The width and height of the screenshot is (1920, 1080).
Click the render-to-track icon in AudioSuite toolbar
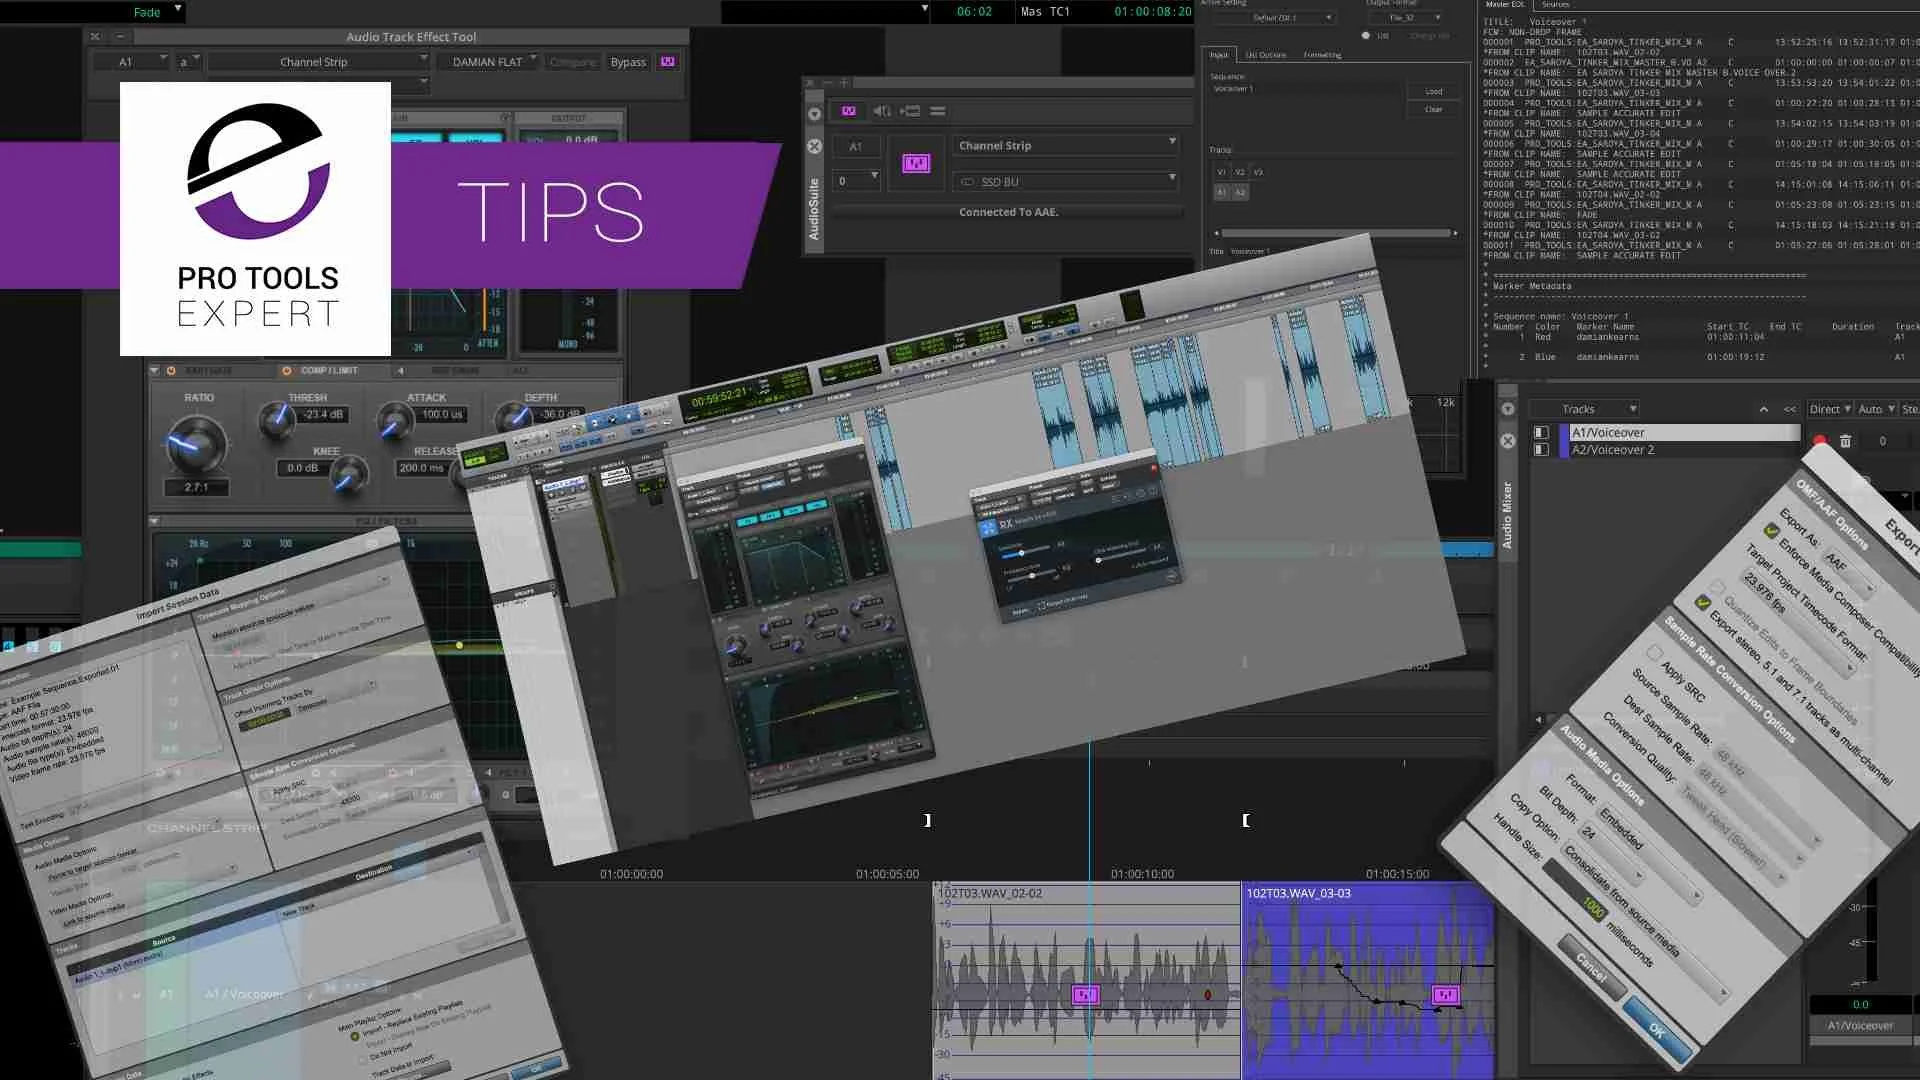click(910, 111)
